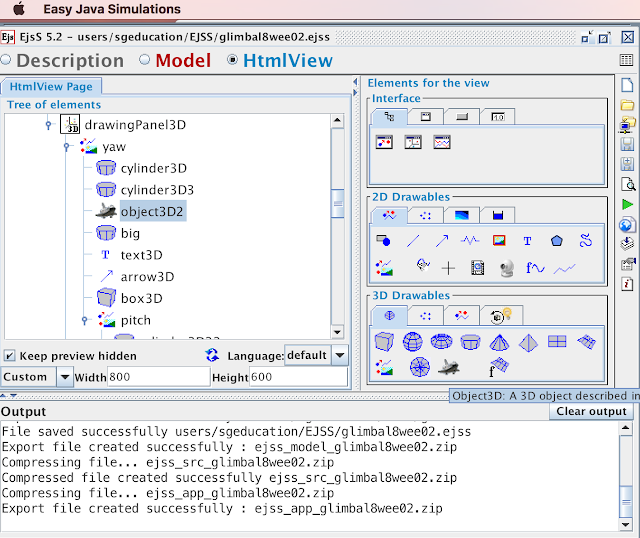
Task: Pick the analytic curve f~ element
Action: tap(535, 268)
